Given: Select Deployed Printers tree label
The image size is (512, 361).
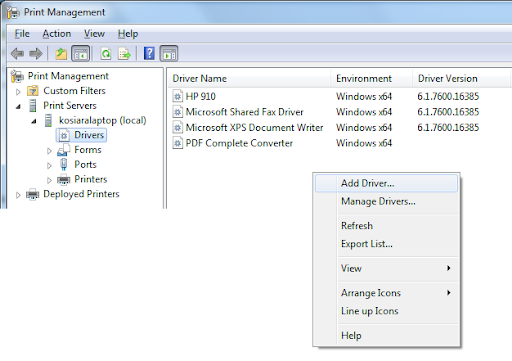Looking at the screenshot, I should (x=81, y=194).
